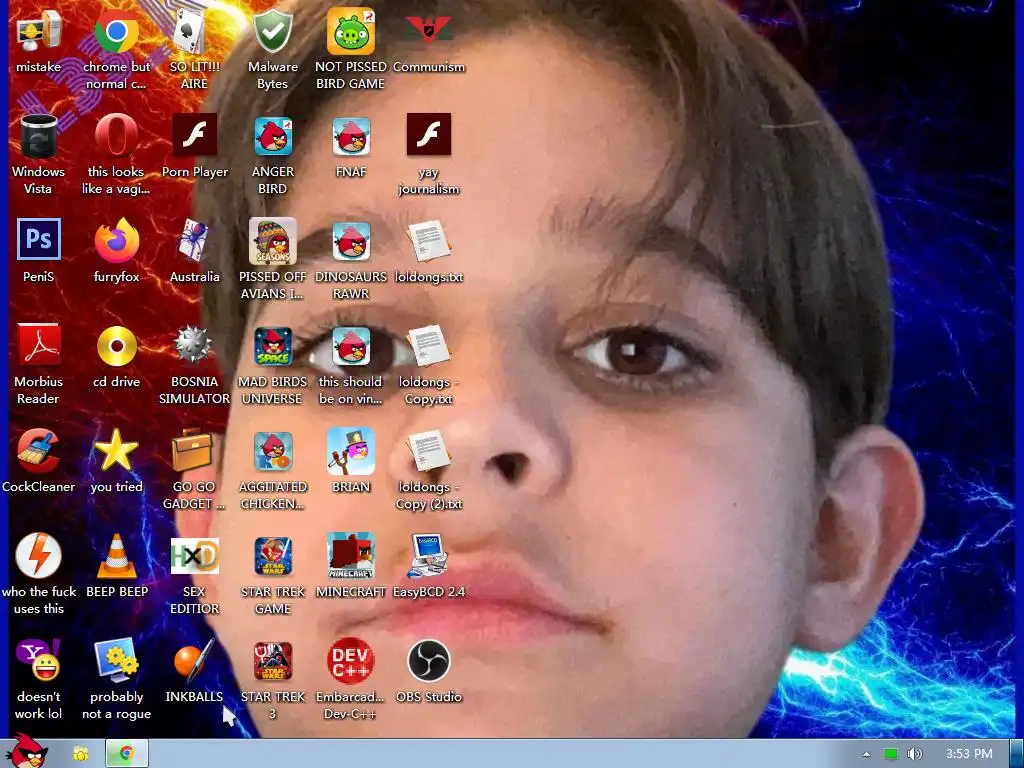Open the recycle bin labeled Windows Vista
The height and width of the screenshot is (768, 1024).
coord(39,136)
